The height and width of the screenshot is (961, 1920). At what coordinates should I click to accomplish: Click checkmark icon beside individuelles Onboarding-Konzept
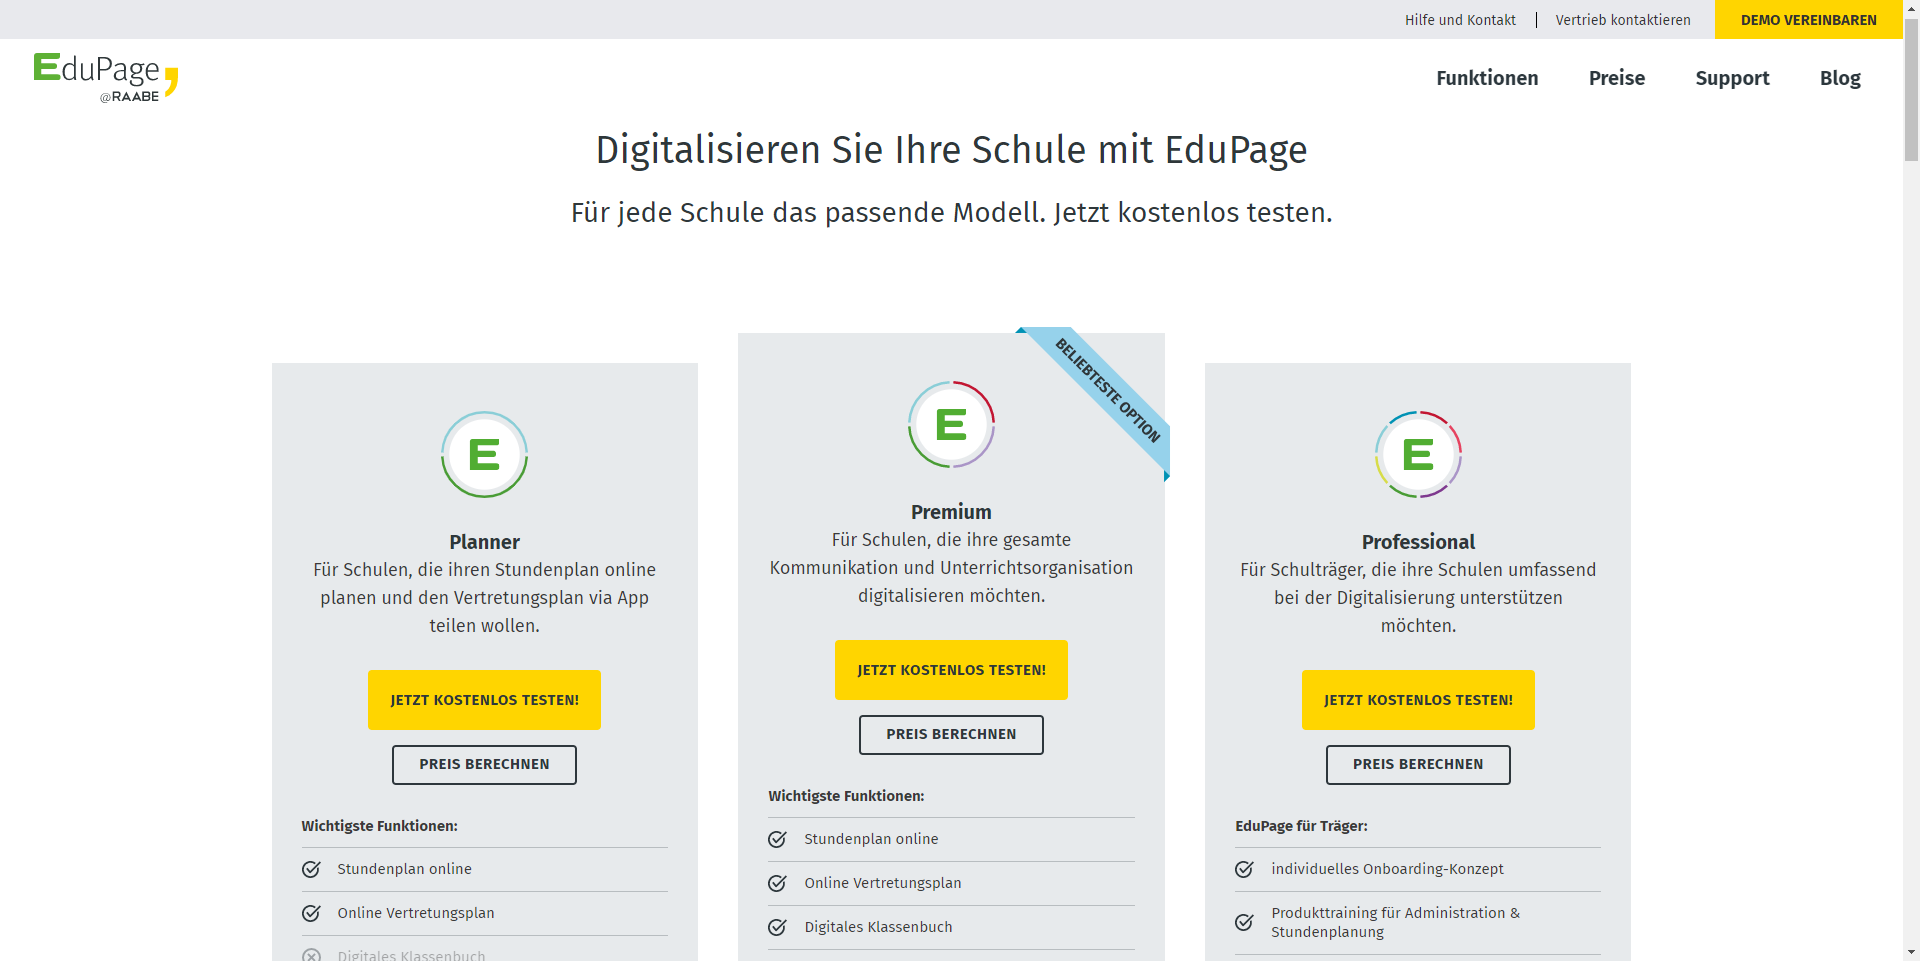point(1244,869)
